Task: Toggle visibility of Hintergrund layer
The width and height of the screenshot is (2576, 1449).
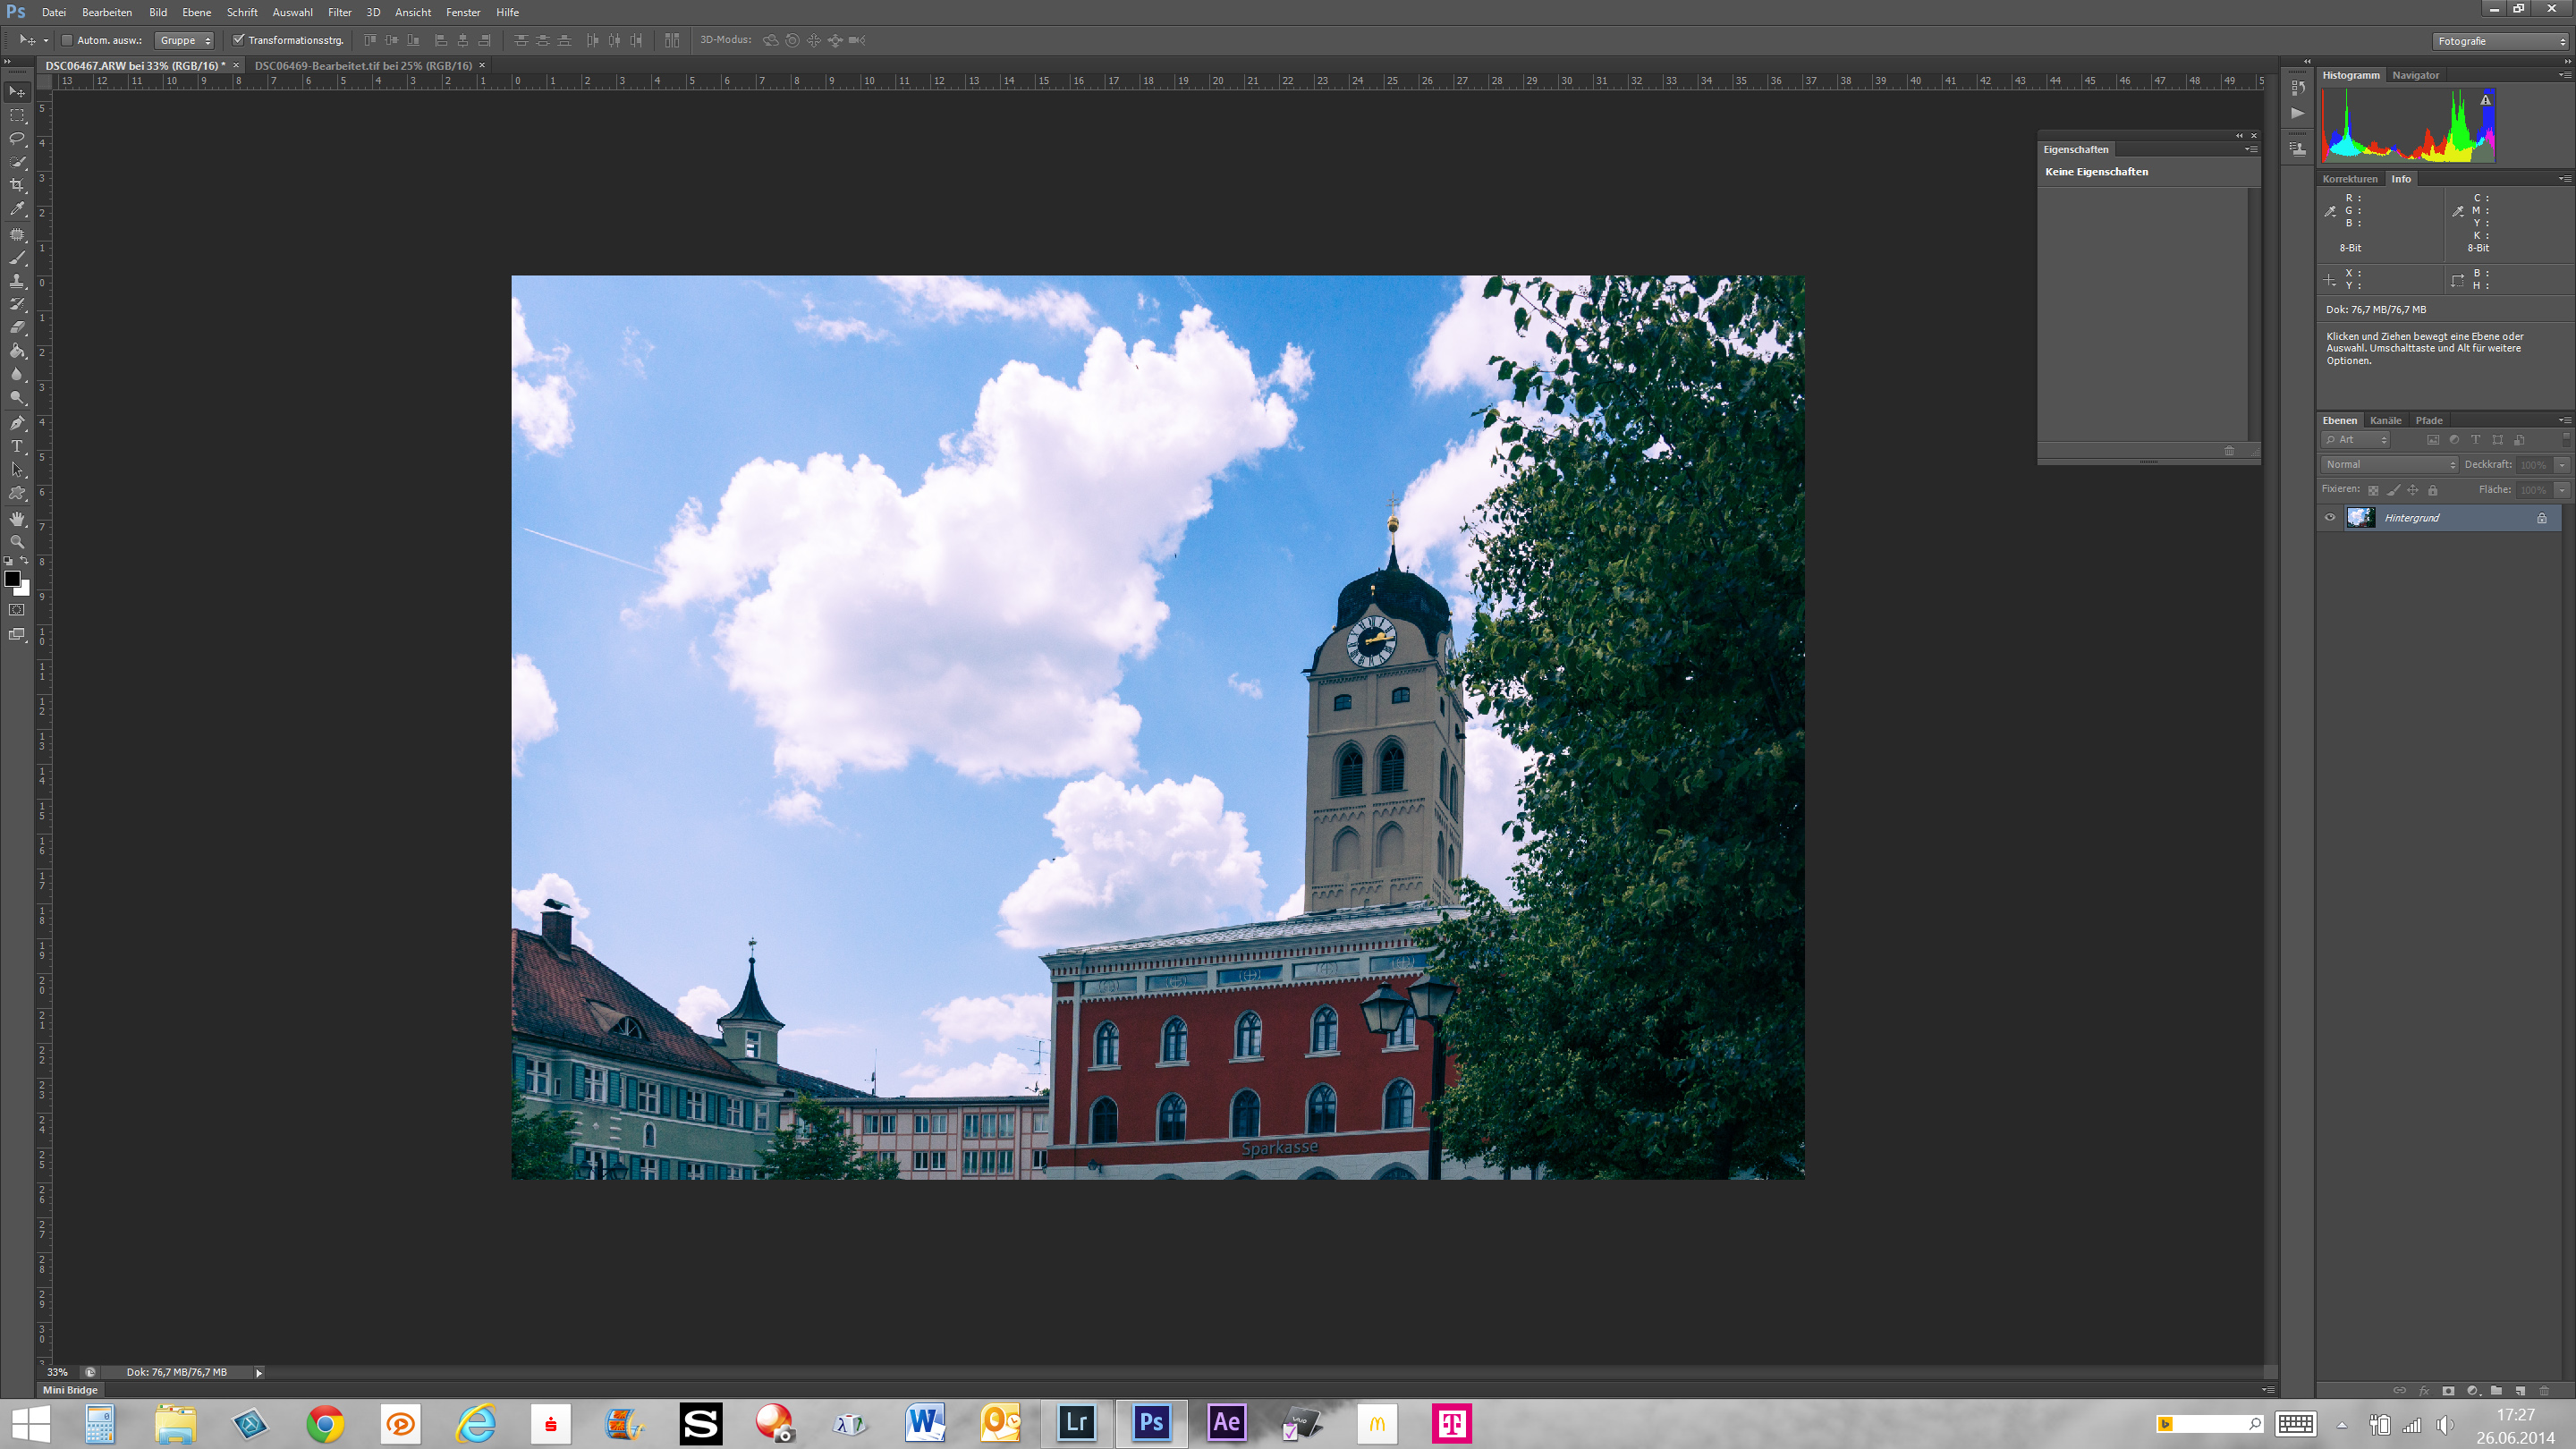Action: 2330,518
